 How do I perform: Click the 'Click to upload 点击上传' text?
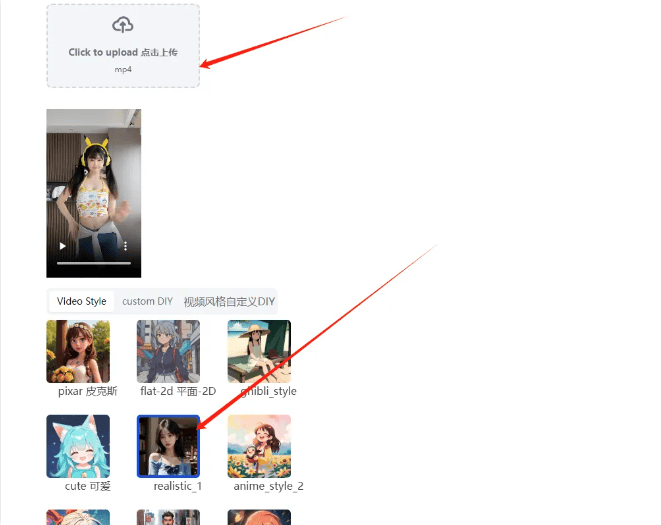click(123, 52)
